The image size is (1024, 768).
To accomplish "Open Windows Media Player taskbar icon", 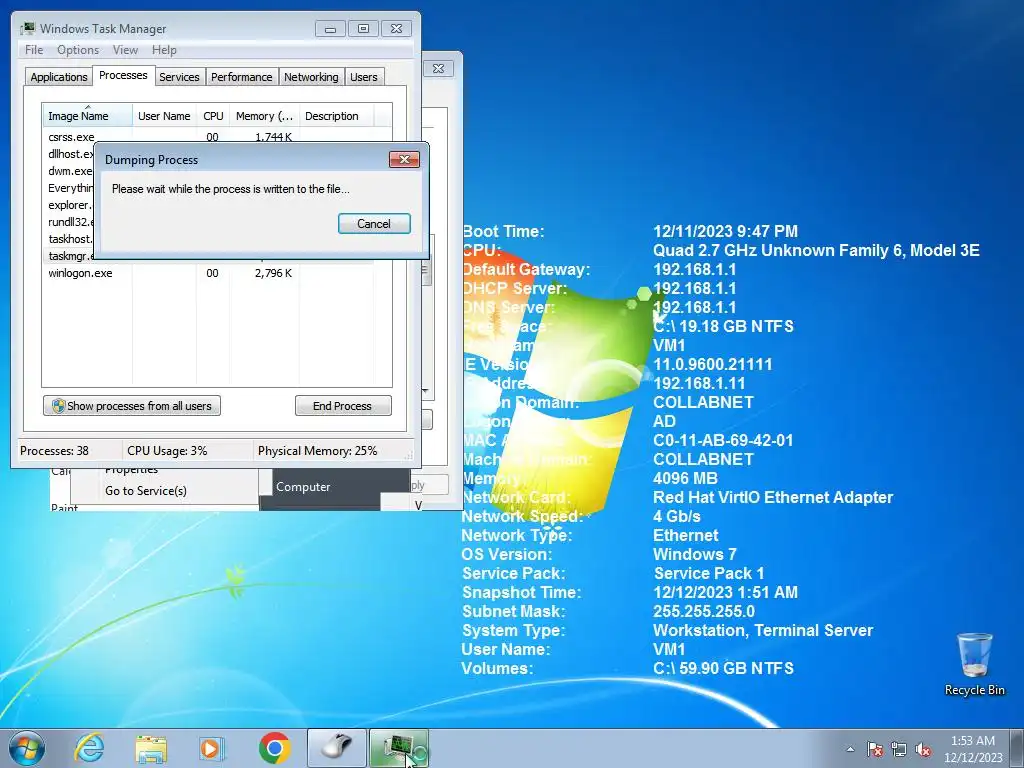I will (x=212, y=748).
